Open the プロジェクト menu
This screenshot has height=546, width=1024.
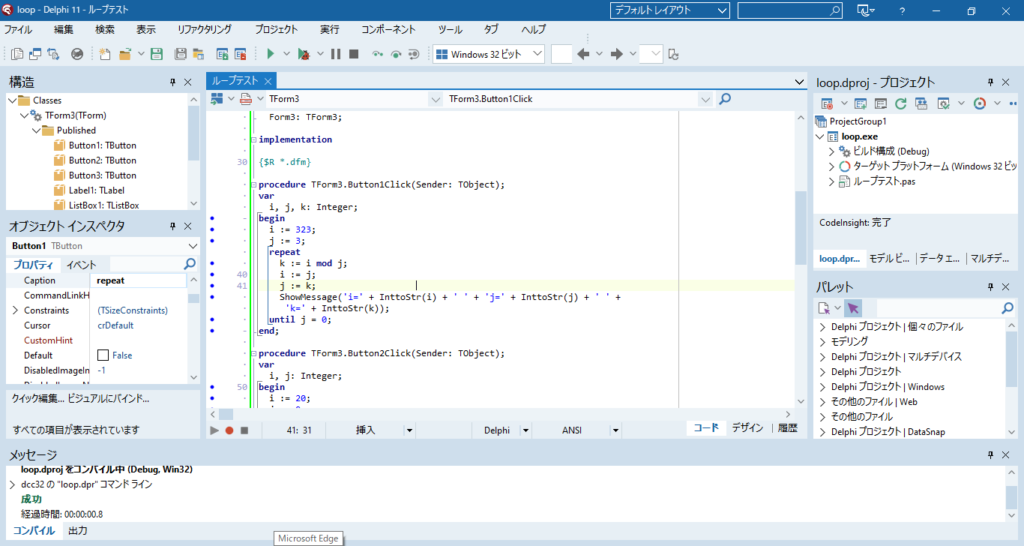tap(276, 29)
